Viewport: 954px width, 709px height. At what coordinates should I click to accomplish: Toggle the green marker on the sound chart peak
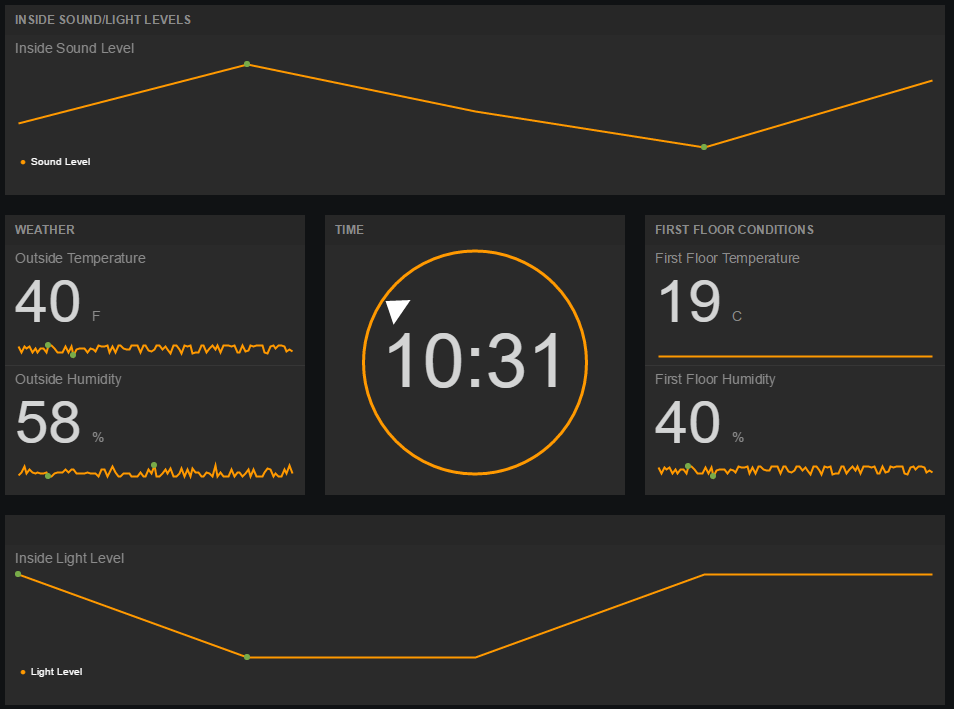tap(246, 64)
